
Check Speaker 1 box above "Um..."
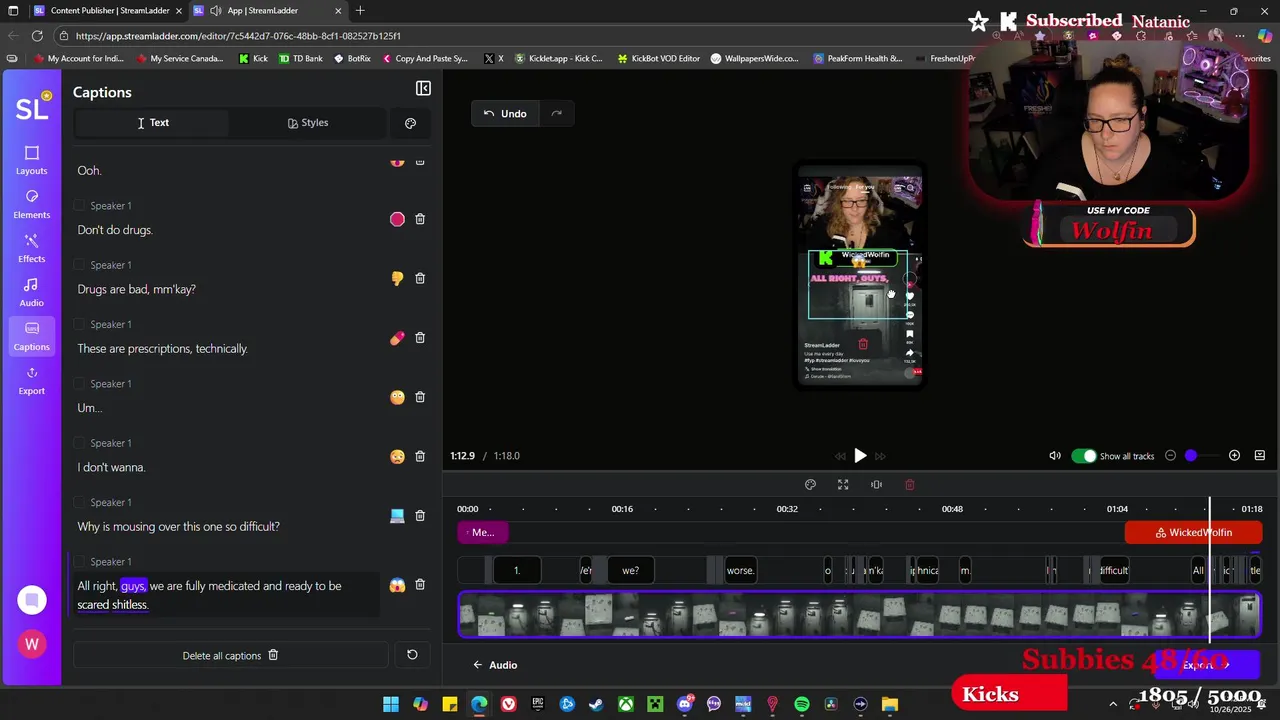79,384
